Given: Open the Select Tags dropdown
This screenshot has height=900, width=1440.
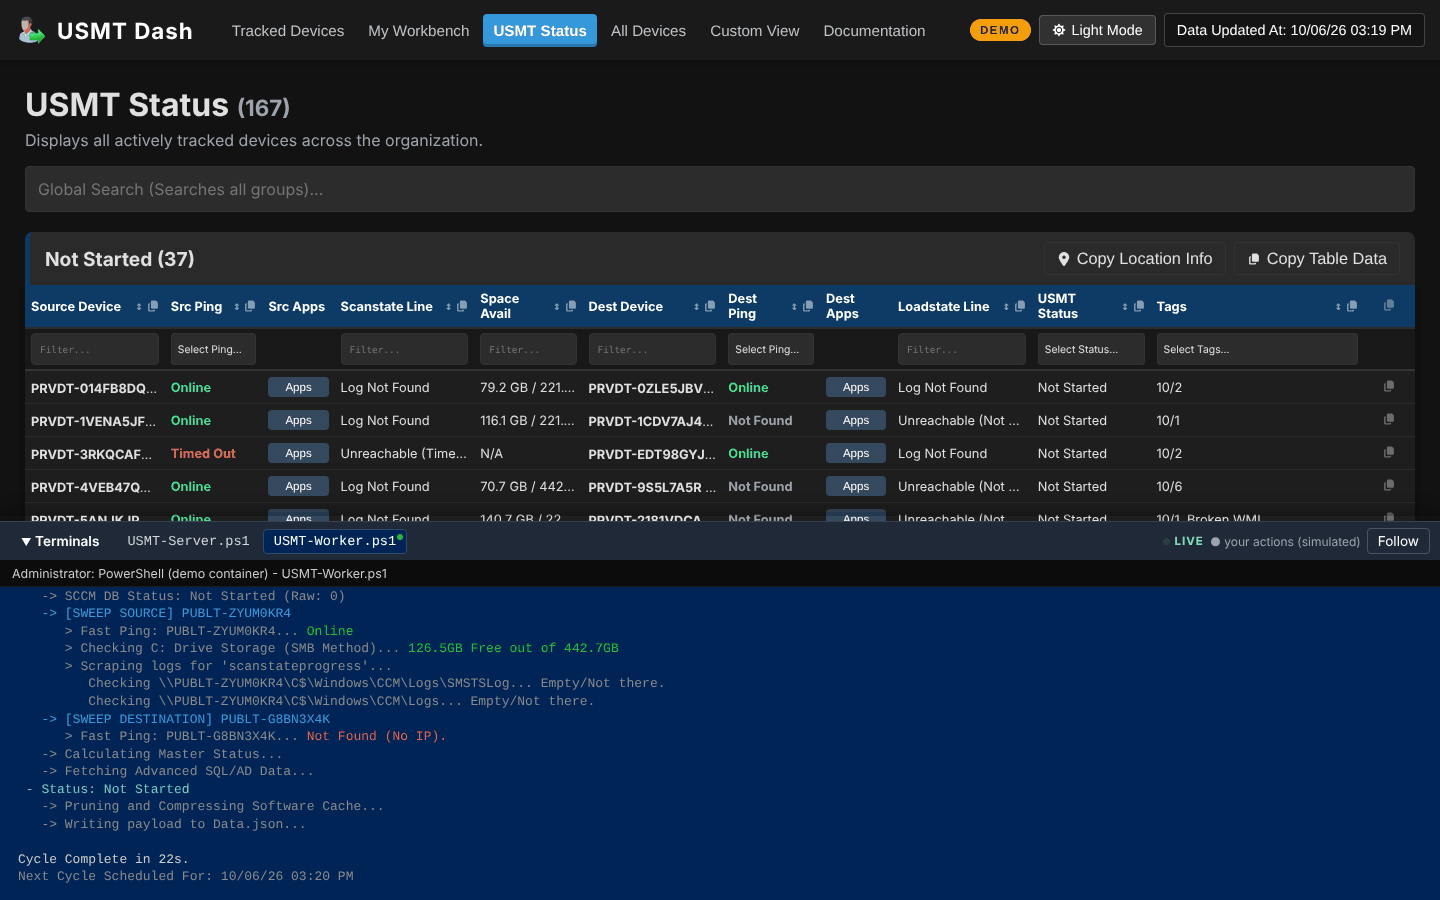Looking at the screenshot, I should click(1257, 349).
